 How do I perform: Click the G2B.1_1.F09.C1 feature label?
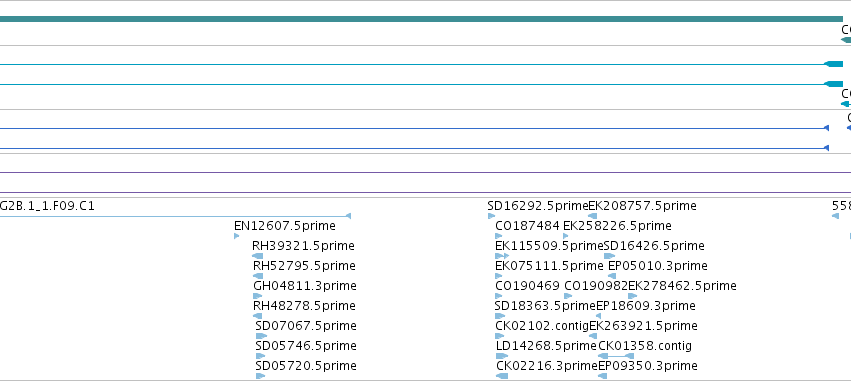47,206
